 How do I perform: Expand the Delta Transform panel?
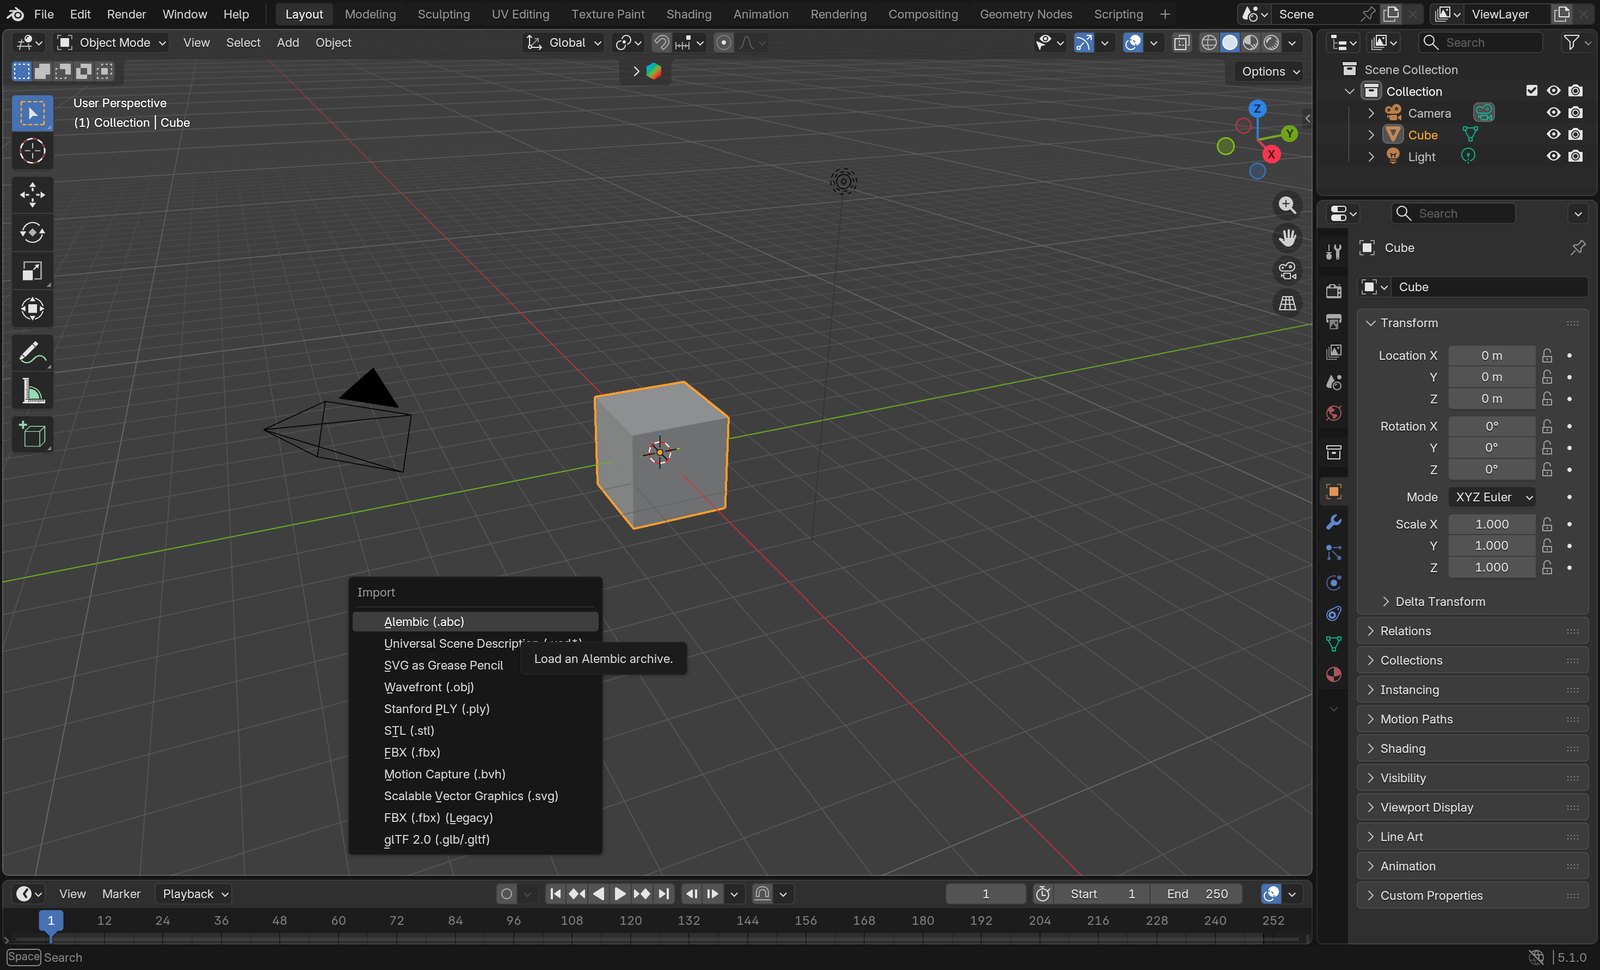(1440, 601)
